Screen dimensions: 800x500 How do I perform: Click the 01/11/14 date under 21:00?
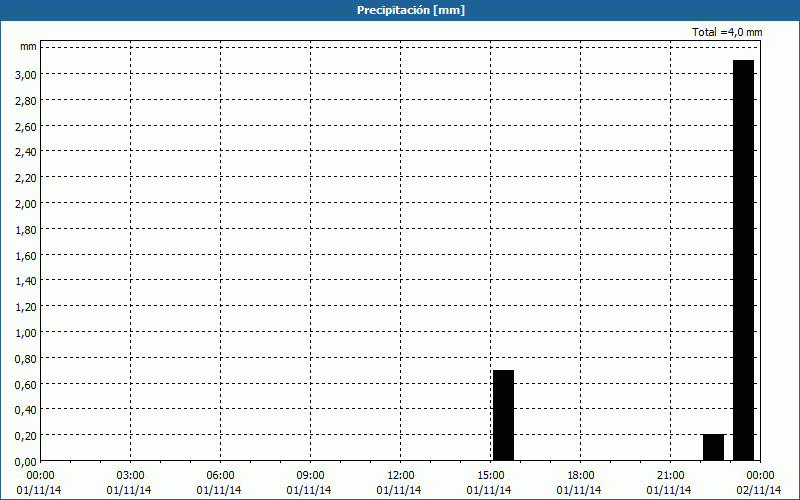click(x=669, y=490)
